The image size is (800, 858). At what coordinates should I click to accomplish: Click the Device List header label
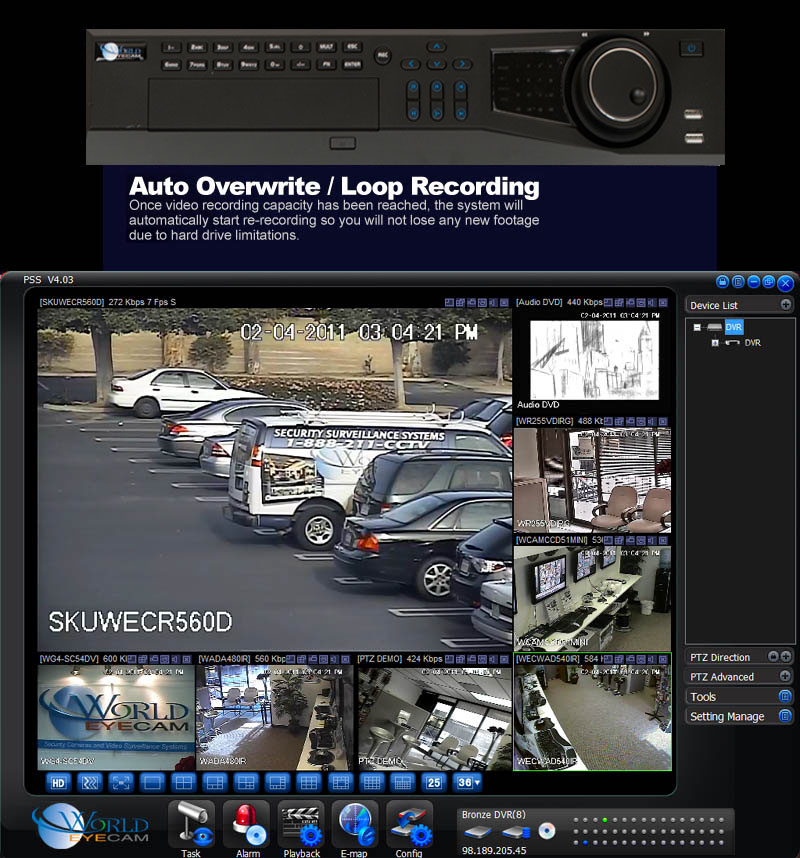point(714,305)
